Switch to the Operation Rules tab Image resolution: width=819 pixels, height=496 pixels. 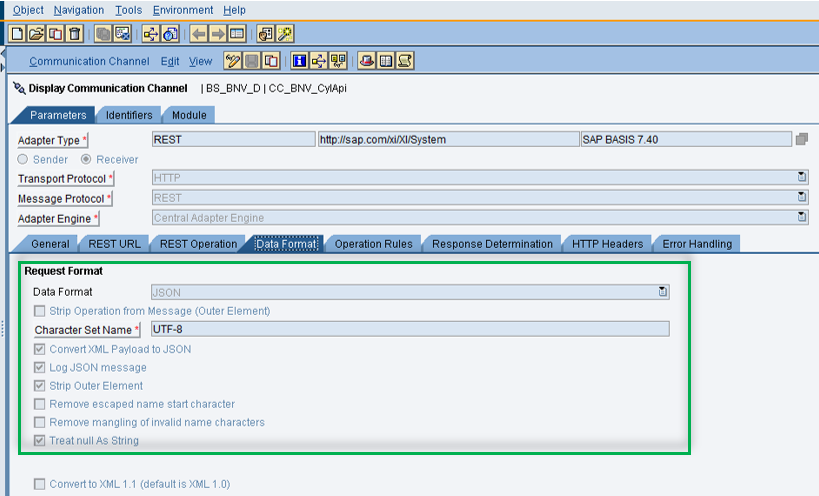tap(373, 244)
